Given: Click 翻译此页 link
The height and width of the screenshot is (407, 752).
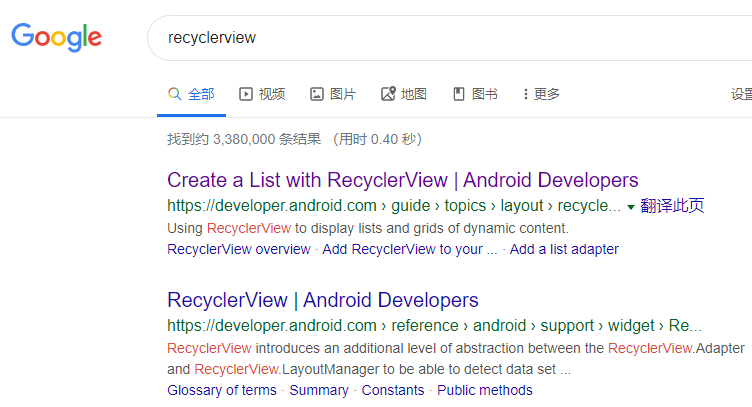Looking at the screenshot, I should 672,206.
